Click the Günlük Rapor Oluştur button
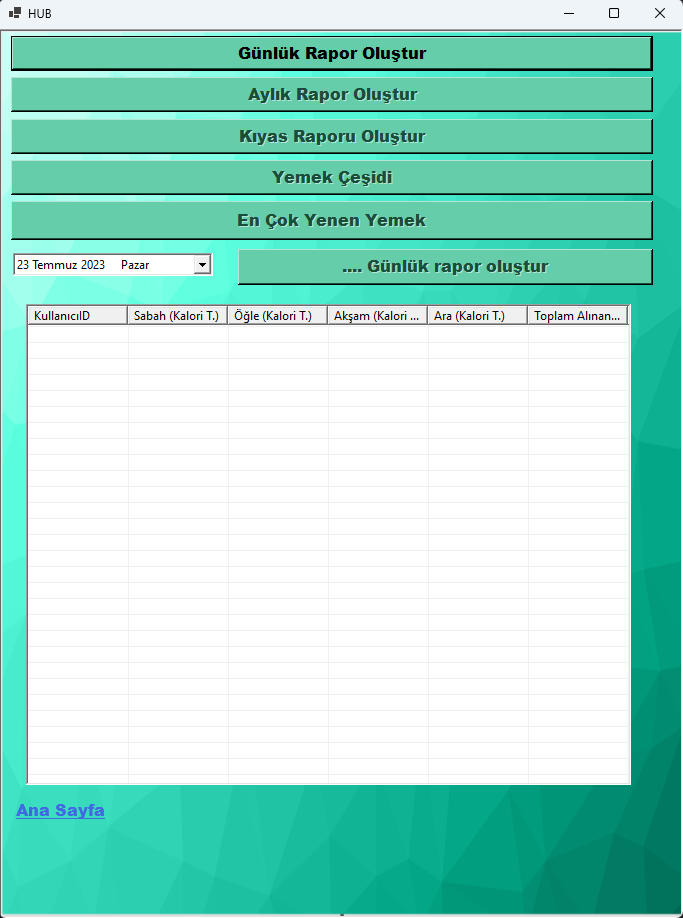 (x=332, y=53)
